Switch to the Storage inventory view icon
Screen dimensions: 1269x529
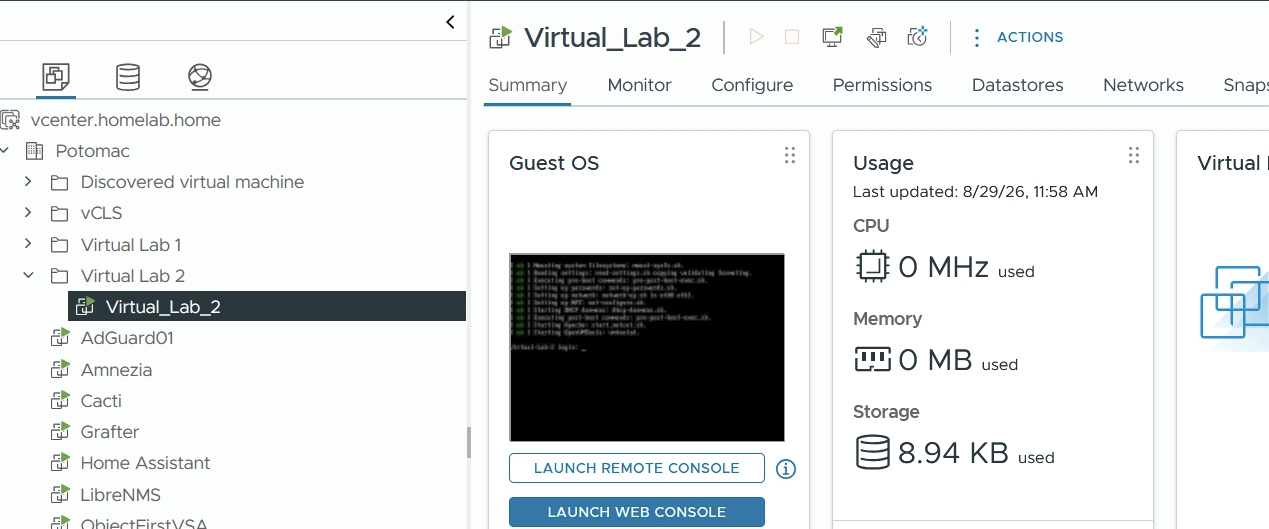click(x=128, y=76)
